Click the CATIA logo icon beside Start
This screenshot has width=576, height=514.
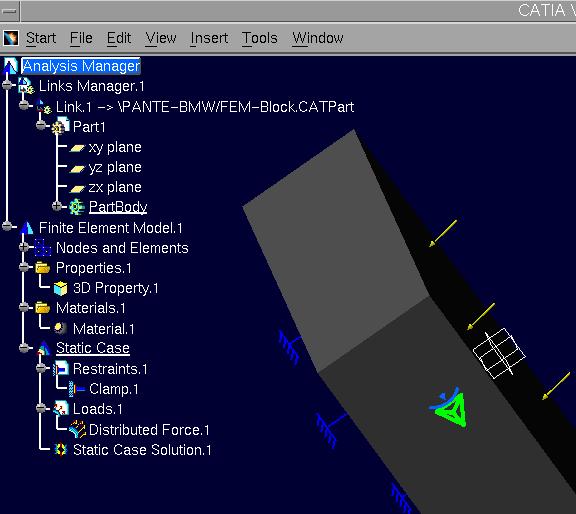[x=11, y=38]
